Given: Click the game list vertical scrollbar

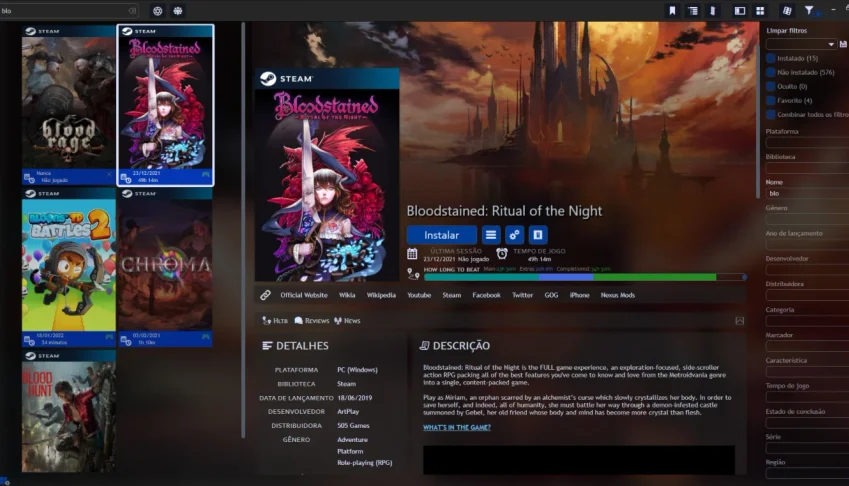Looking at the screenshot, I should click(x=243, y=230).
